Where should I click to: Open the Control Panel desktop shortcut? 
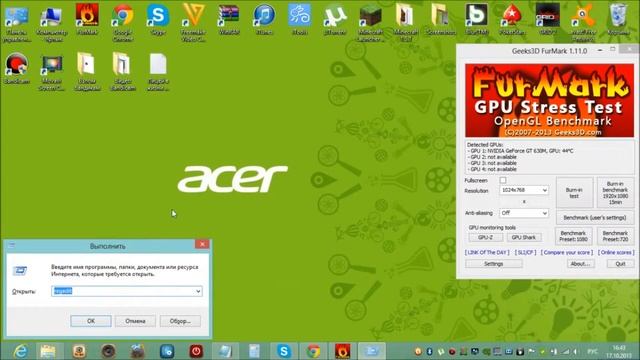coord(17,22)
